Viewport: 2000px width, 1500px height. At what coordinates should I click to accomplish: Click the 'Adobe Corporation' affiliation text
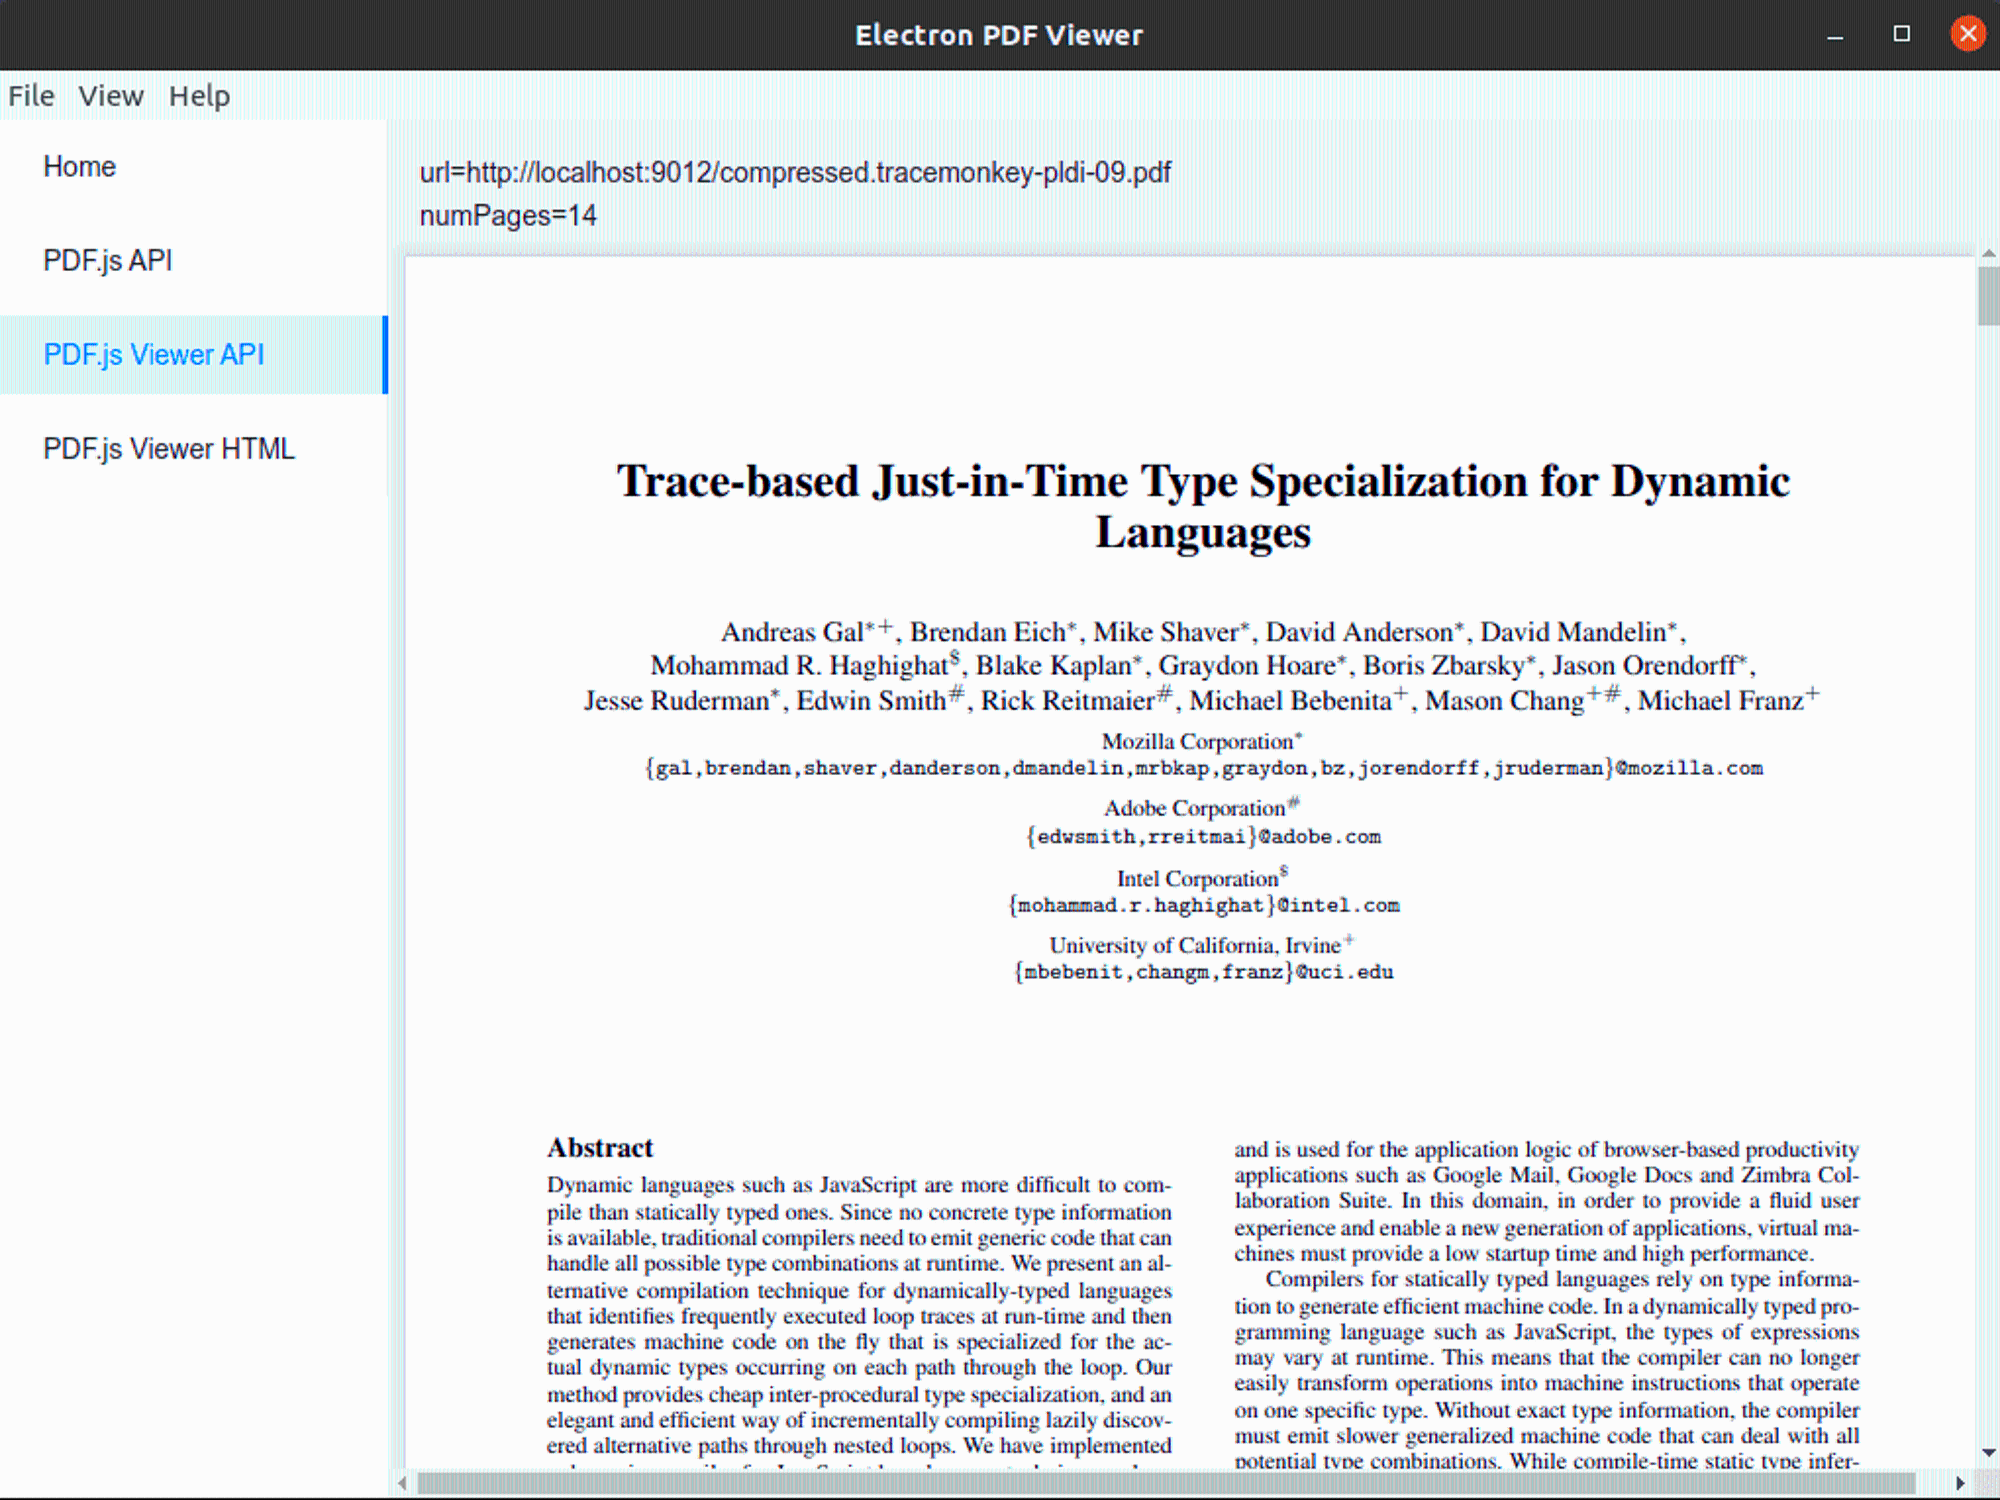[1202, 808]
